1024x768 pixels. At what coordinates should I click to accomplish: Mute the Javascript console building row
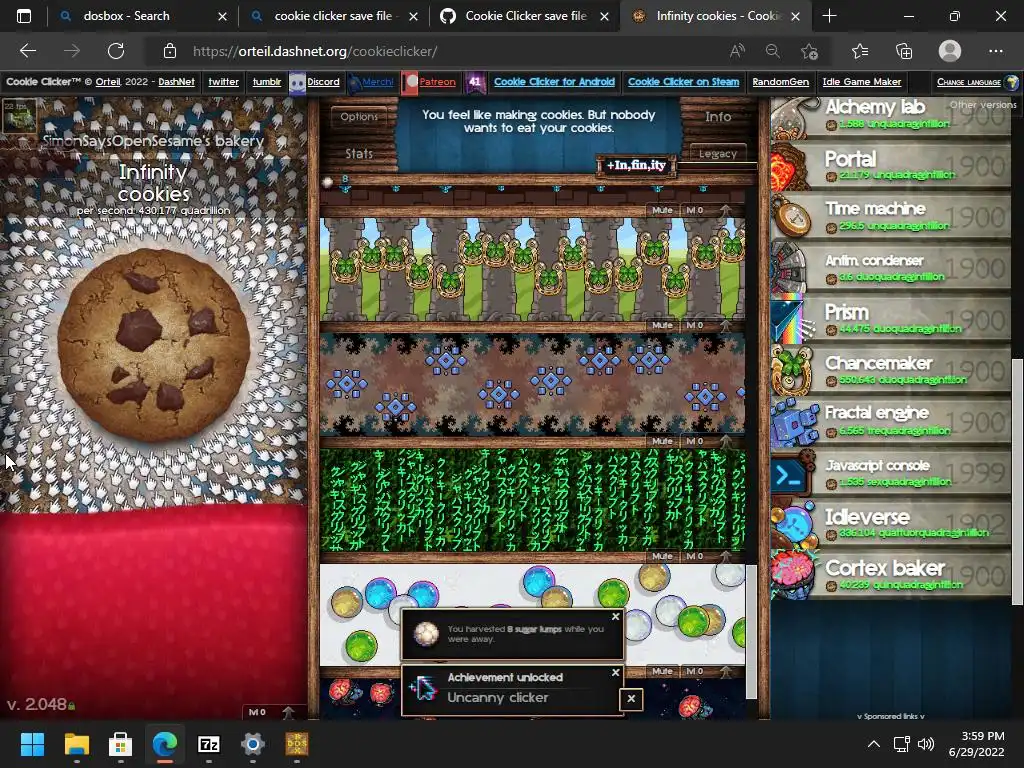click(662, 556)
